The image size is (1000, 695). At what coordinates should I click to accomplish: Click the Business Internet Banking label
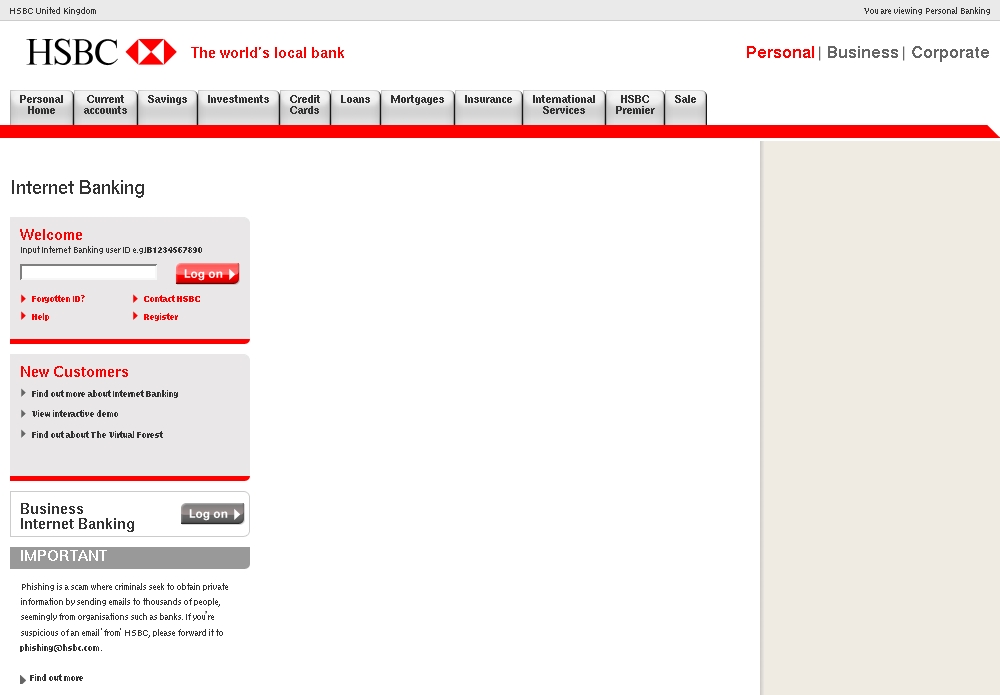77,516
